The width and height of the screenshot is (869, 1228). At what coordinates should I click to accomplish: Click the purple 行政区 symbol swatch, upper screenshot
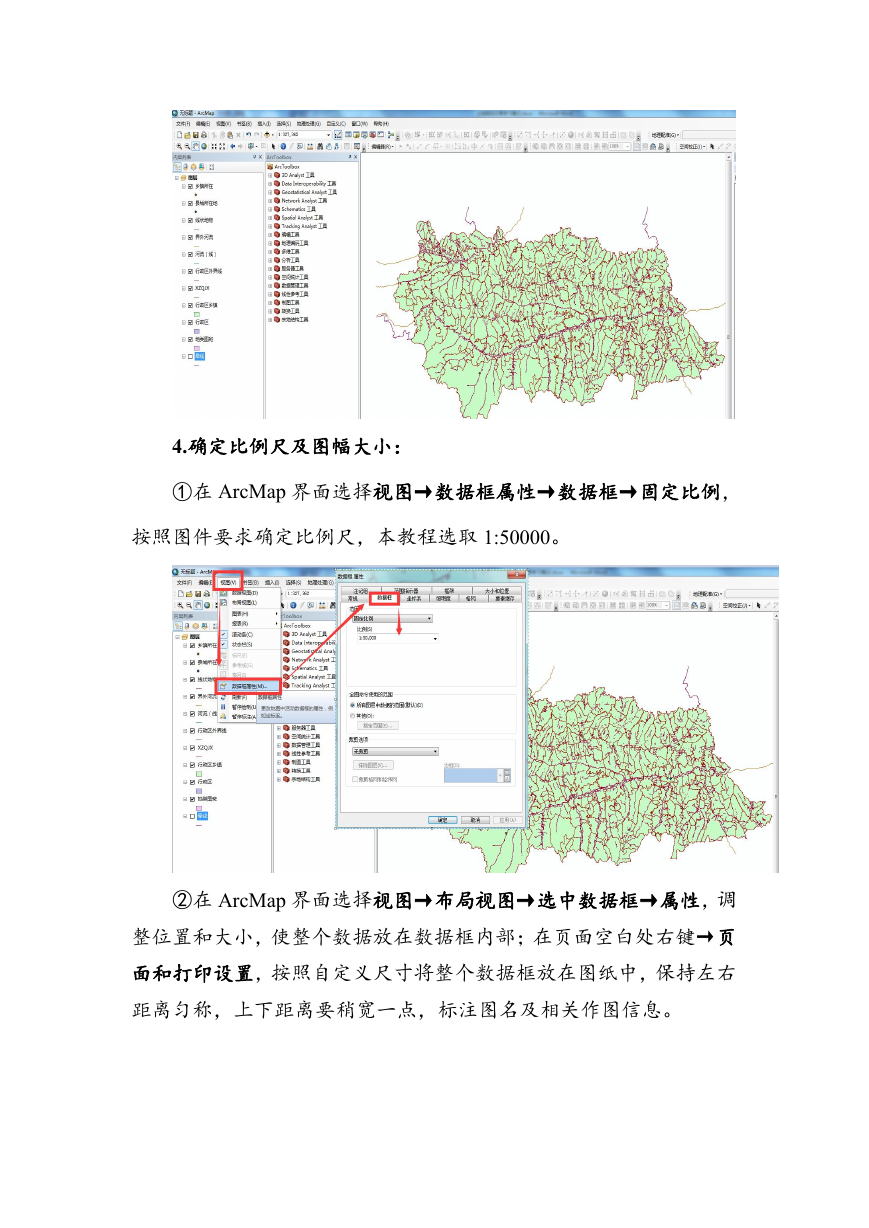point(197,331)
